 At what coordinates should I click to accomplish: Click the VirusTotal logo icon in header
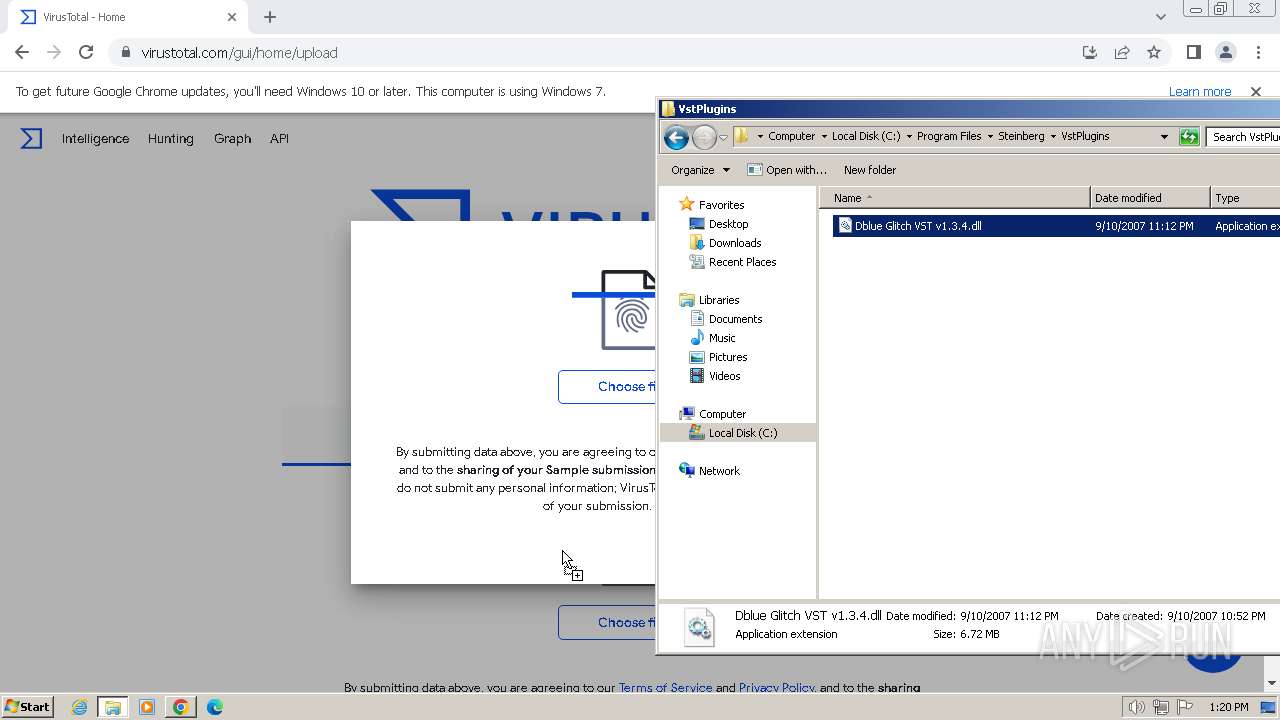[x=32, y=139]
